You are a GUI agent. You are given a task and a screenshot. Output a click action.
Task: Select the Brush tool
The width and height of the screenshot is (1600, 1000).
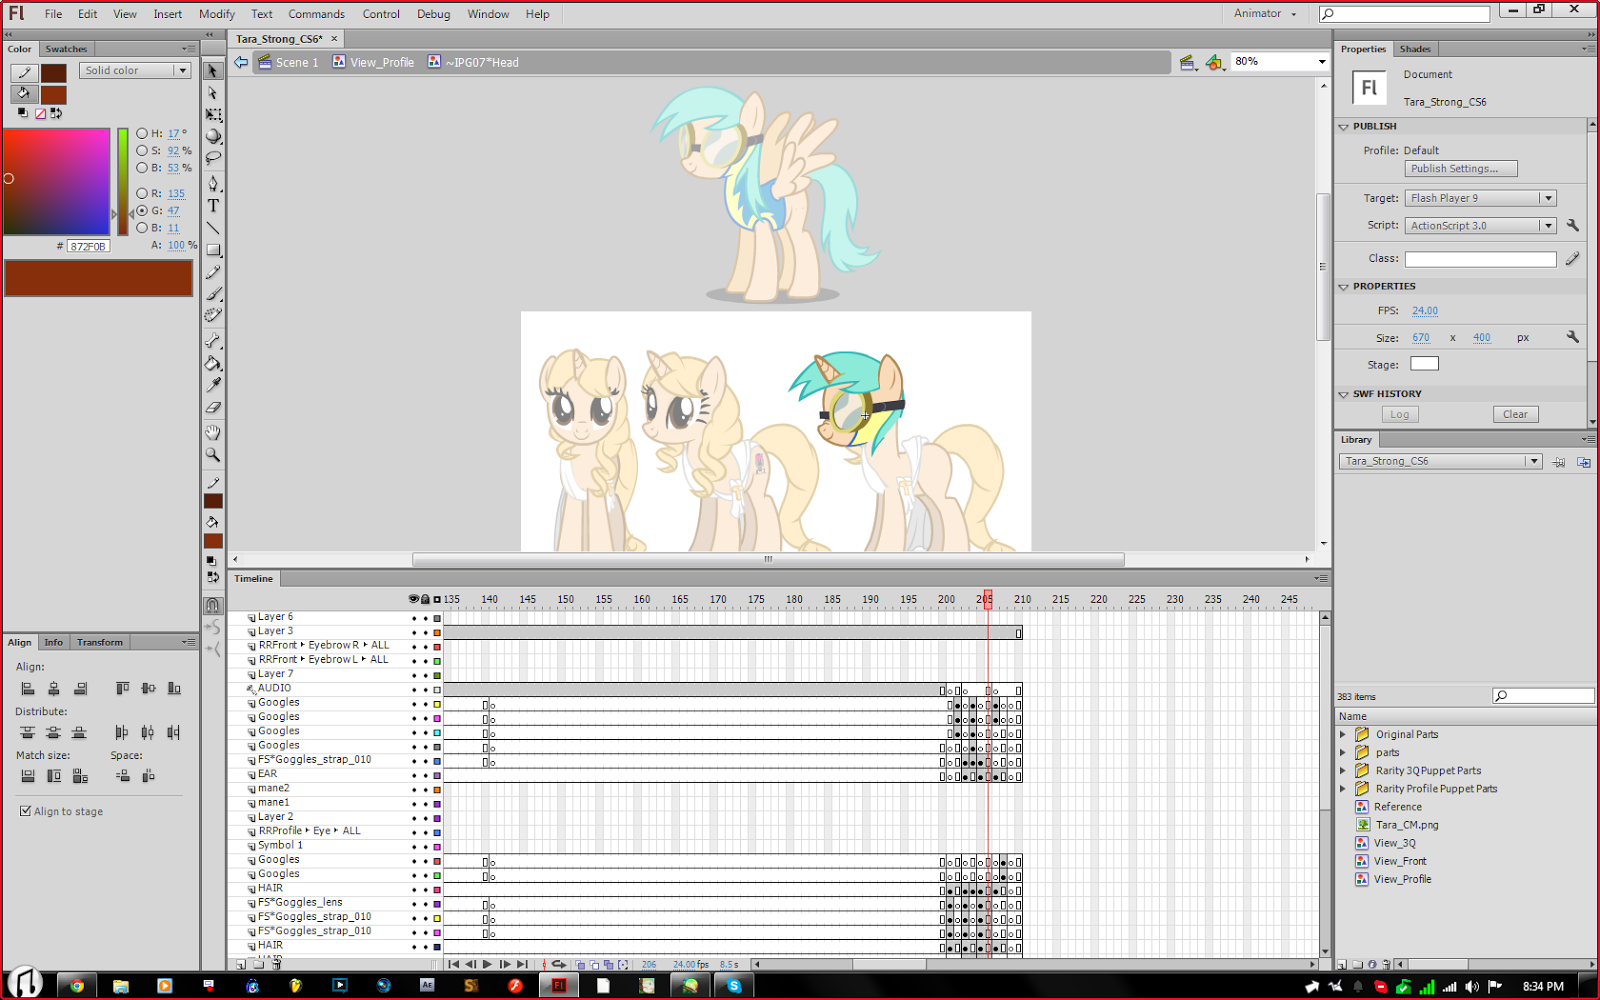213,294
